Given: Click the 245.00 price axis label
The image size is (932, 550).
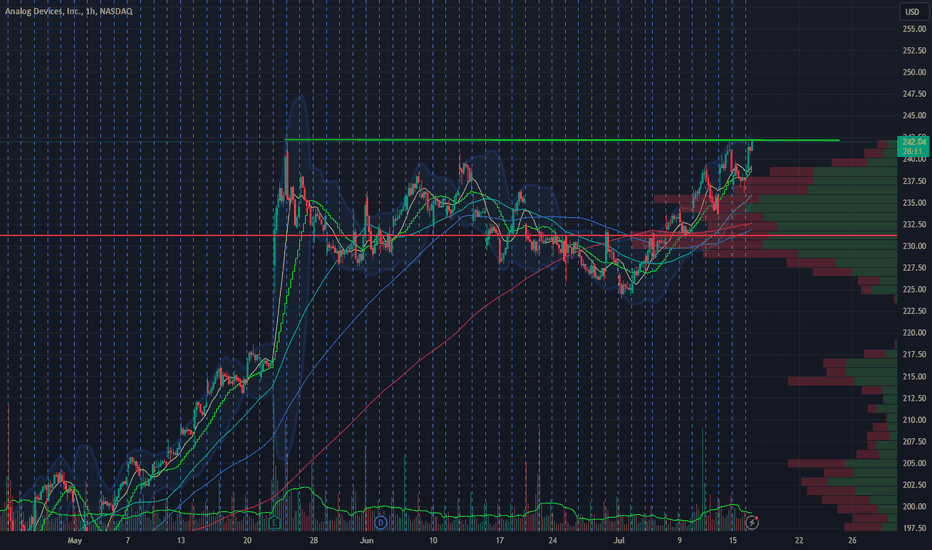Looking at the screenshot, I should (914, 115).
